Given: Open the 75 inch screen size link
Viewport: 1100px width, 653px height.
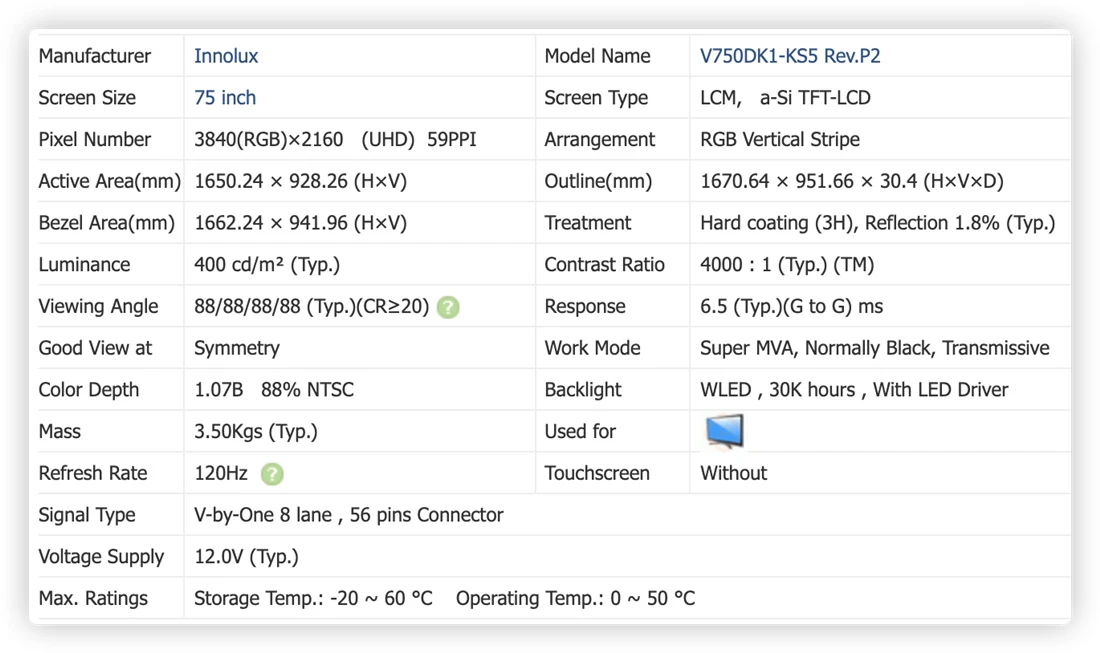Looking at the screenshot, I should [x=224, y=97].
